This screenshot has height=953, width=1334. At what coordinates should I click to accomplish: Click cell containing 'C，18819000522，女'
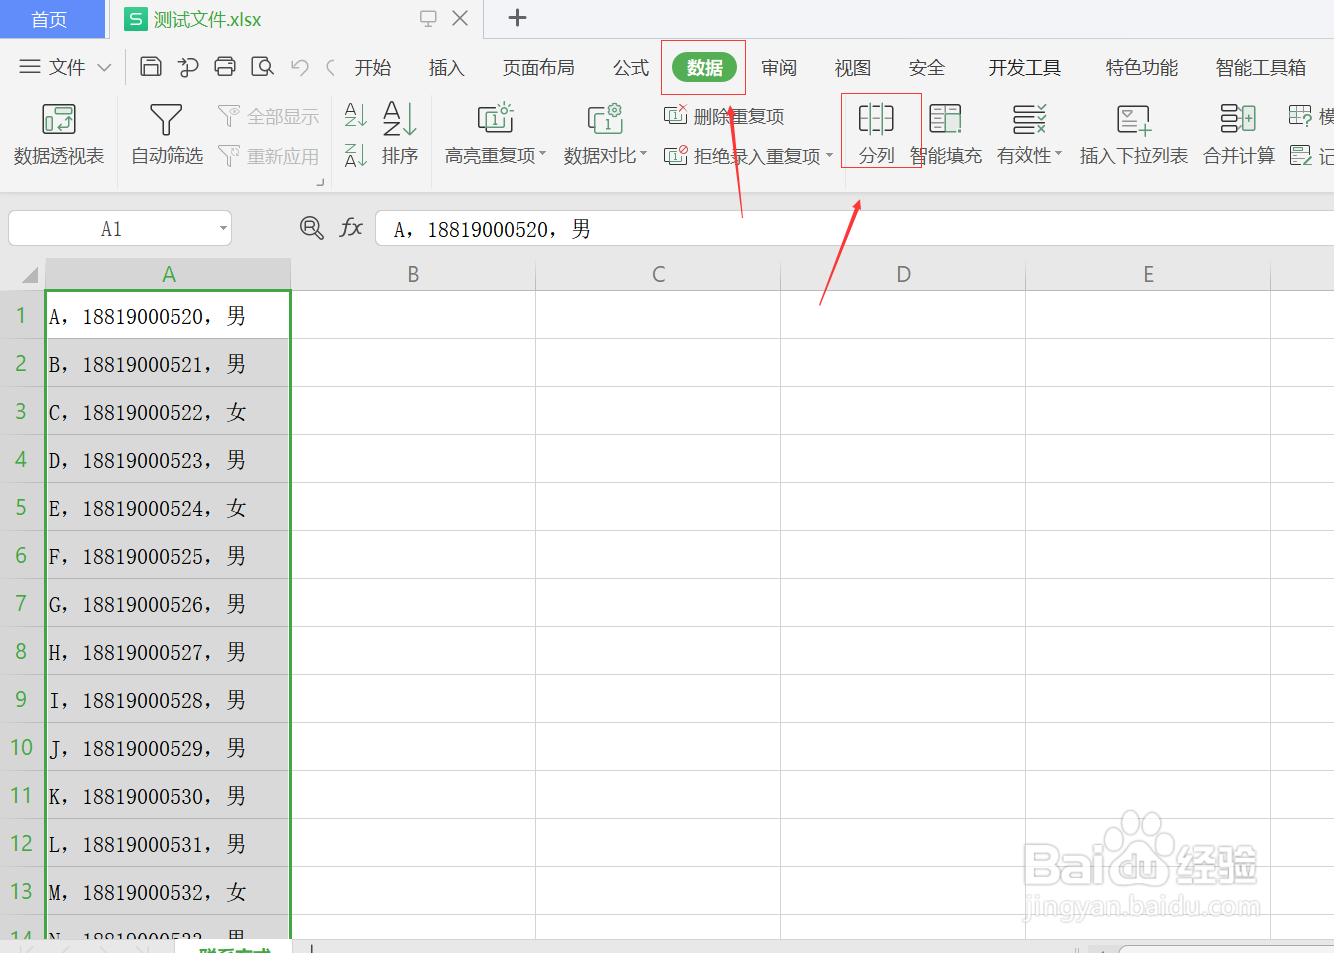tap(168, 411)
